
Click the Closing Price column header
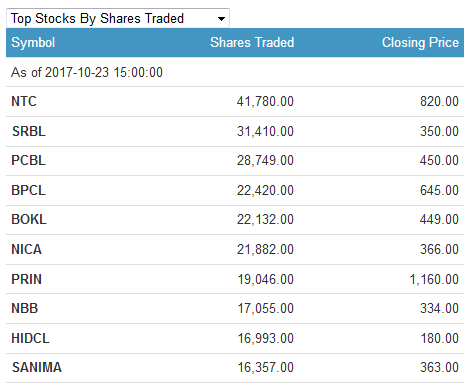[420, 43]
